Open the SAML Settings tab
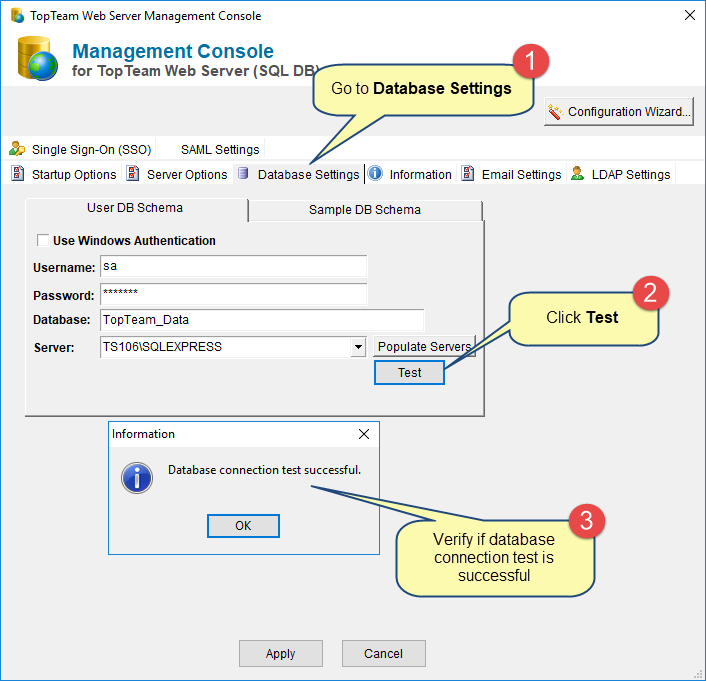The image size is (706, 681). coord(220,149)
